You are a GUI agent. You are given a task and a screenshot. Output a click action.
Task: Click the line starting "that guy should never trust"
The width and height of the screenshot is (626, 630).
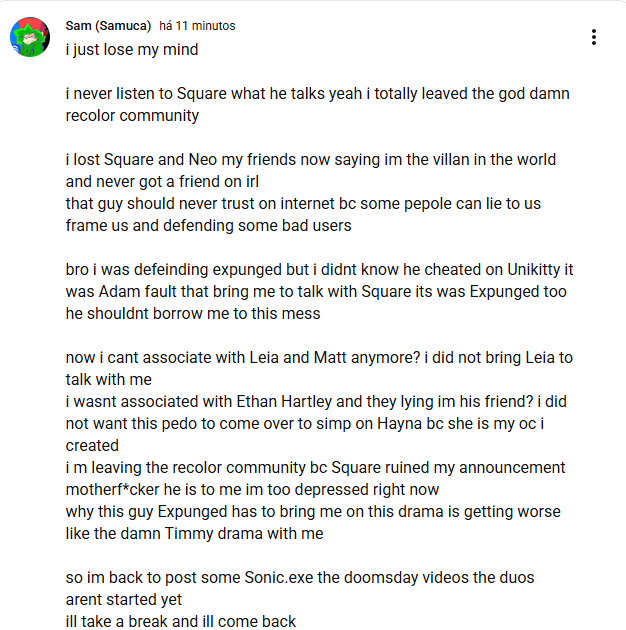pyautogui.click(x=303, y=203)
